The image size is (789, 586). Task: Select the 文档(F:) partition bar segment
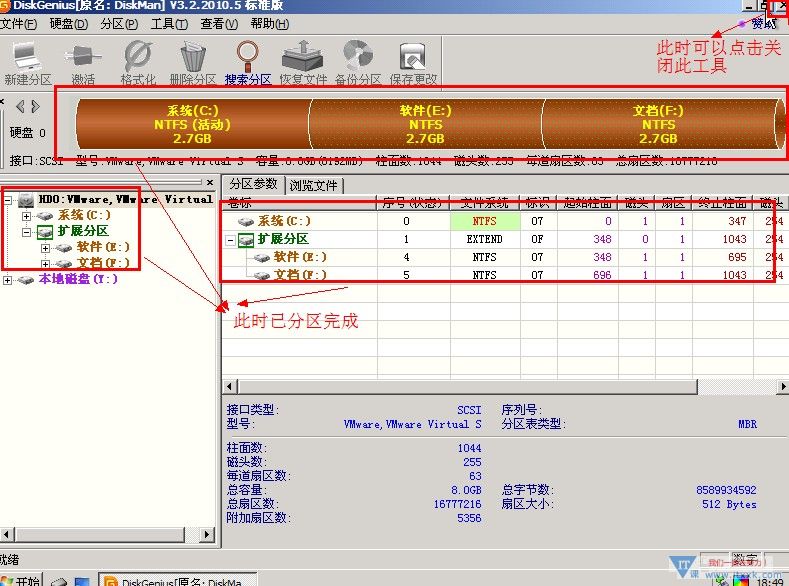(659, 124)
